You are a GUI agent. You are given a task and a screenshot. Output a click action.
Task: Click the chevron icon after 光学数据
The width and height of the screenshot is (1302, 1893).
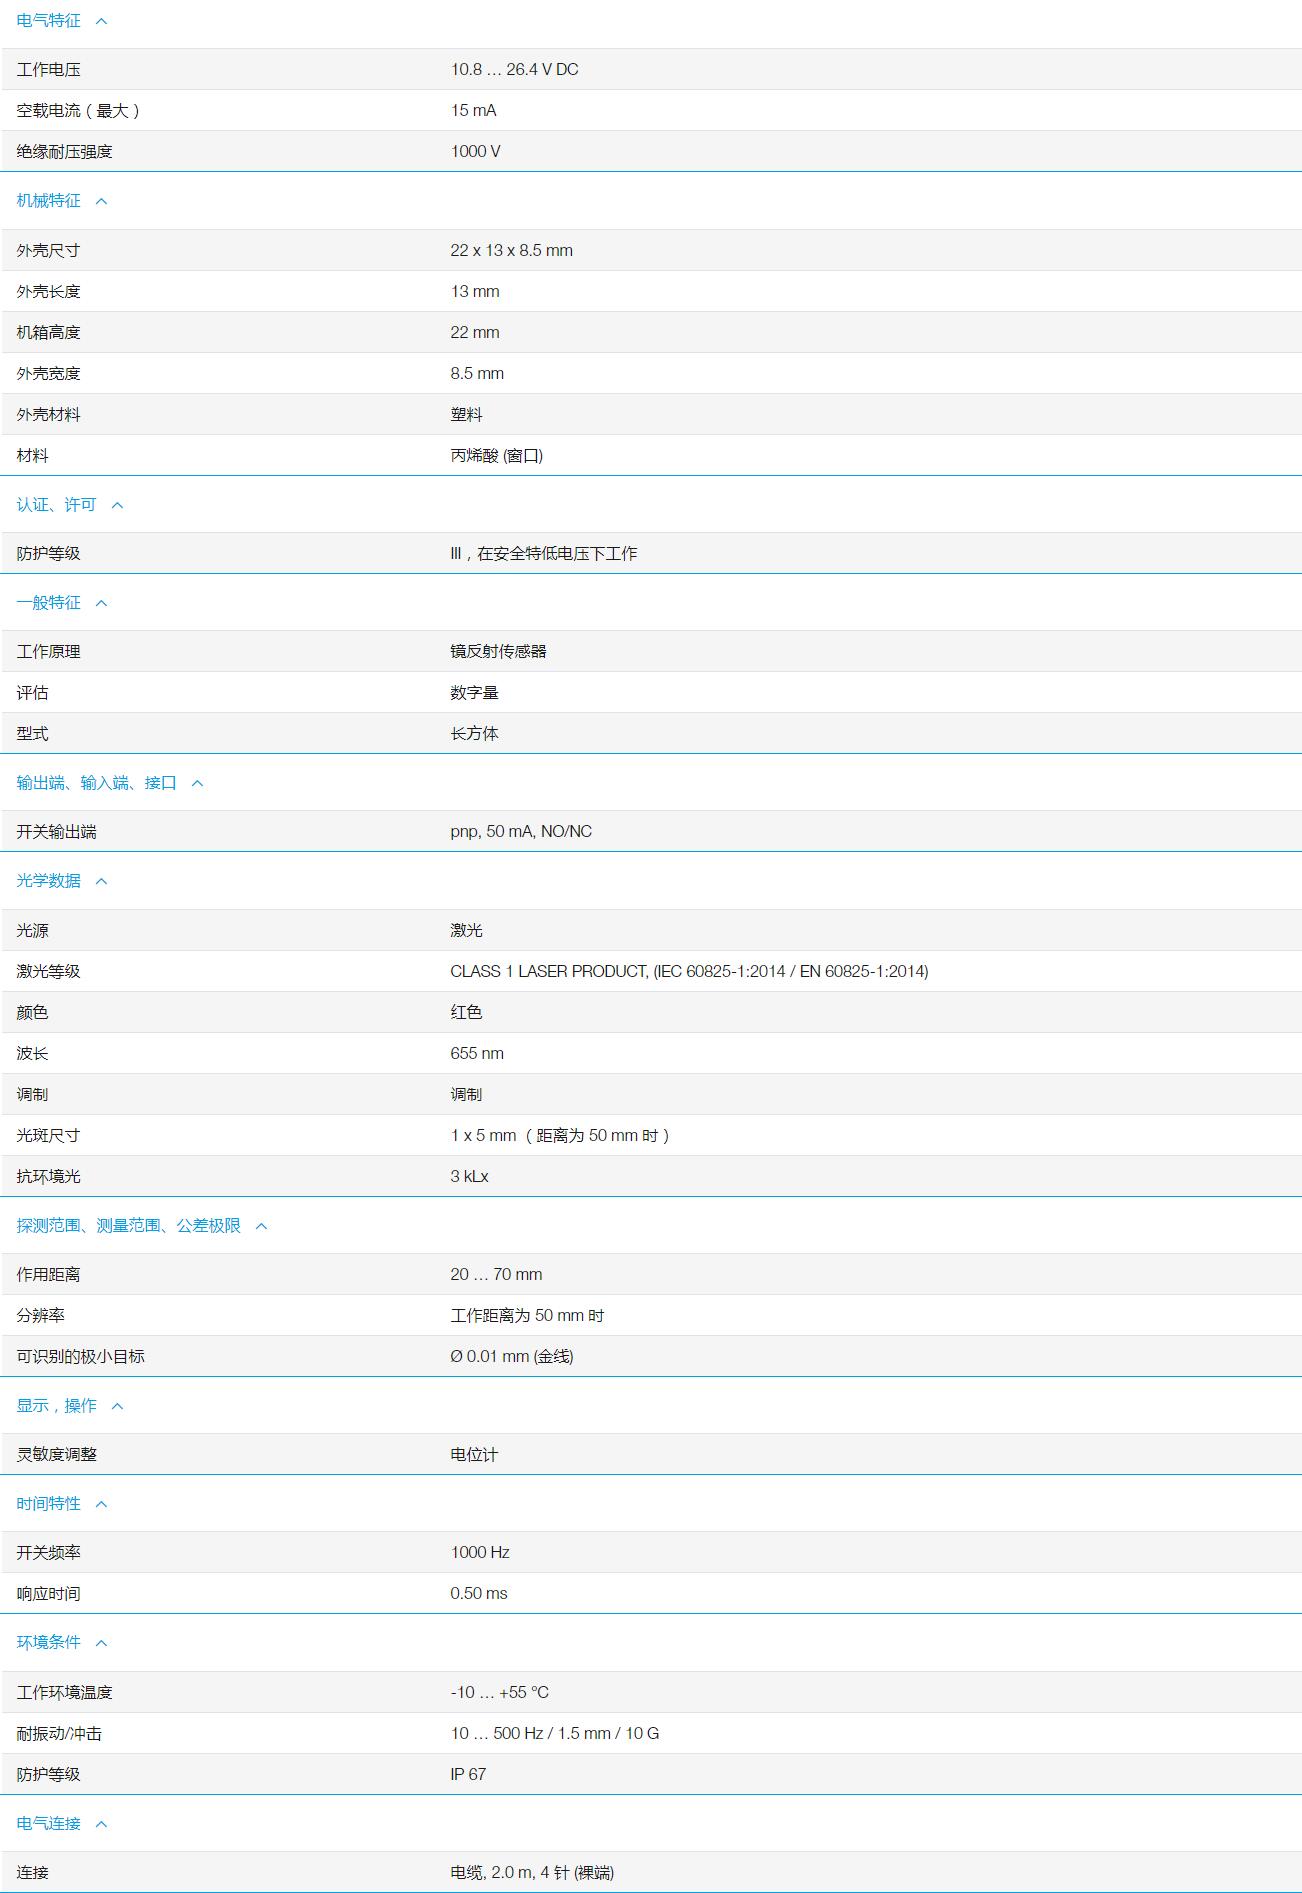tap(101, 881)
